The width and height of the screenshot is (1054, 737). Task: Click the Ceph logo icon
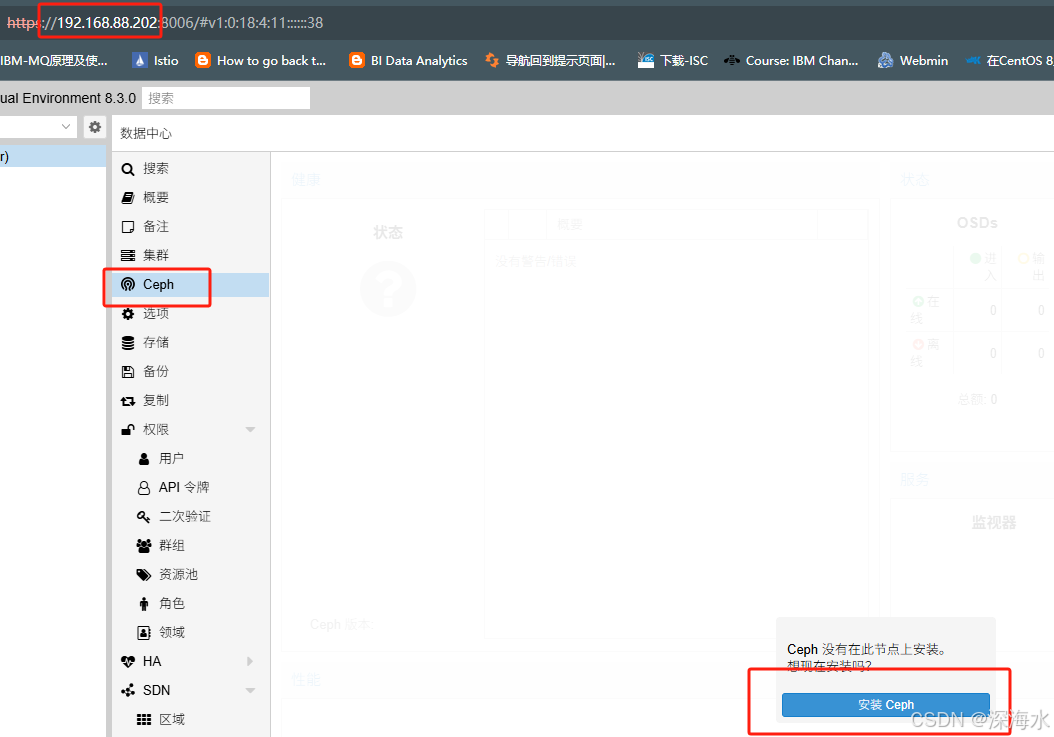pos(128,284)
